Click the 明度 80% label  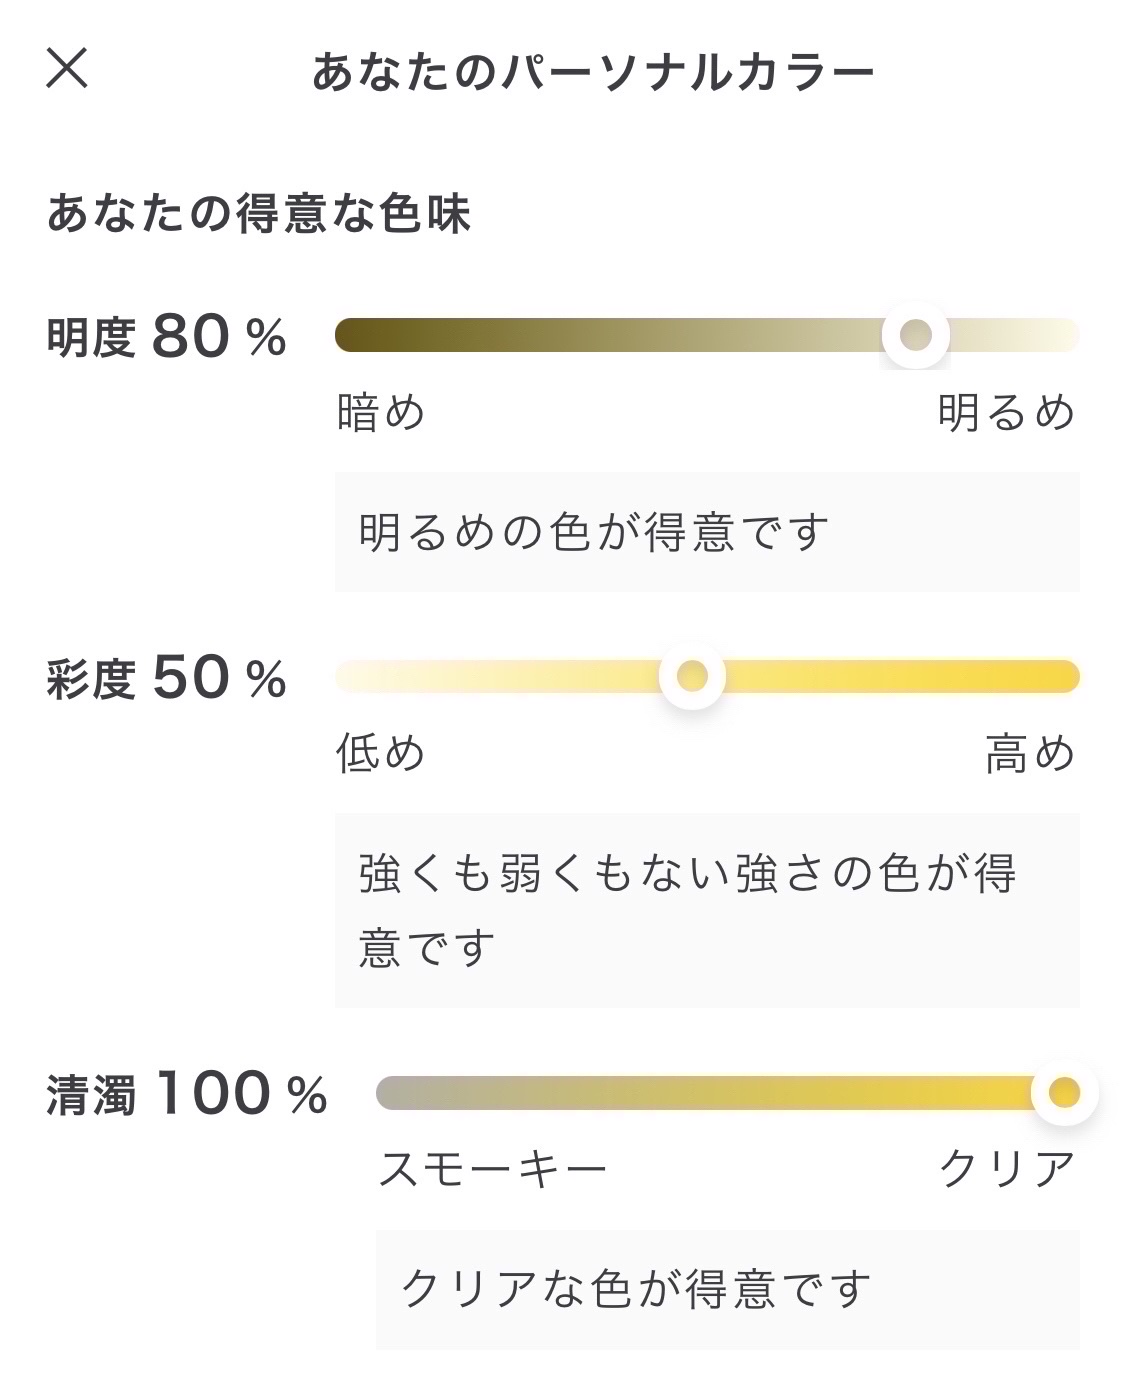coord(167,336)
